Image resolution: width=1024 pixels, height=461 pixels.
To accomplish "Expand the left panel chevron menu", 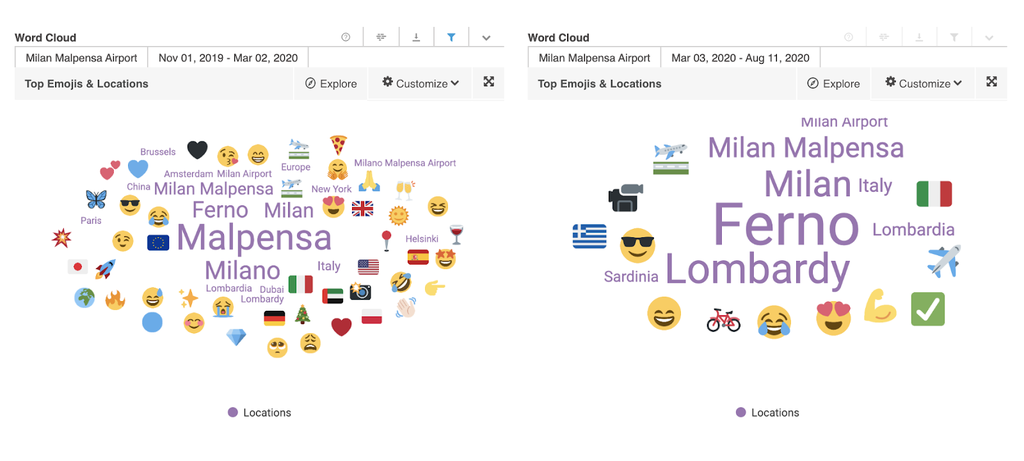I will pos(486,38).
